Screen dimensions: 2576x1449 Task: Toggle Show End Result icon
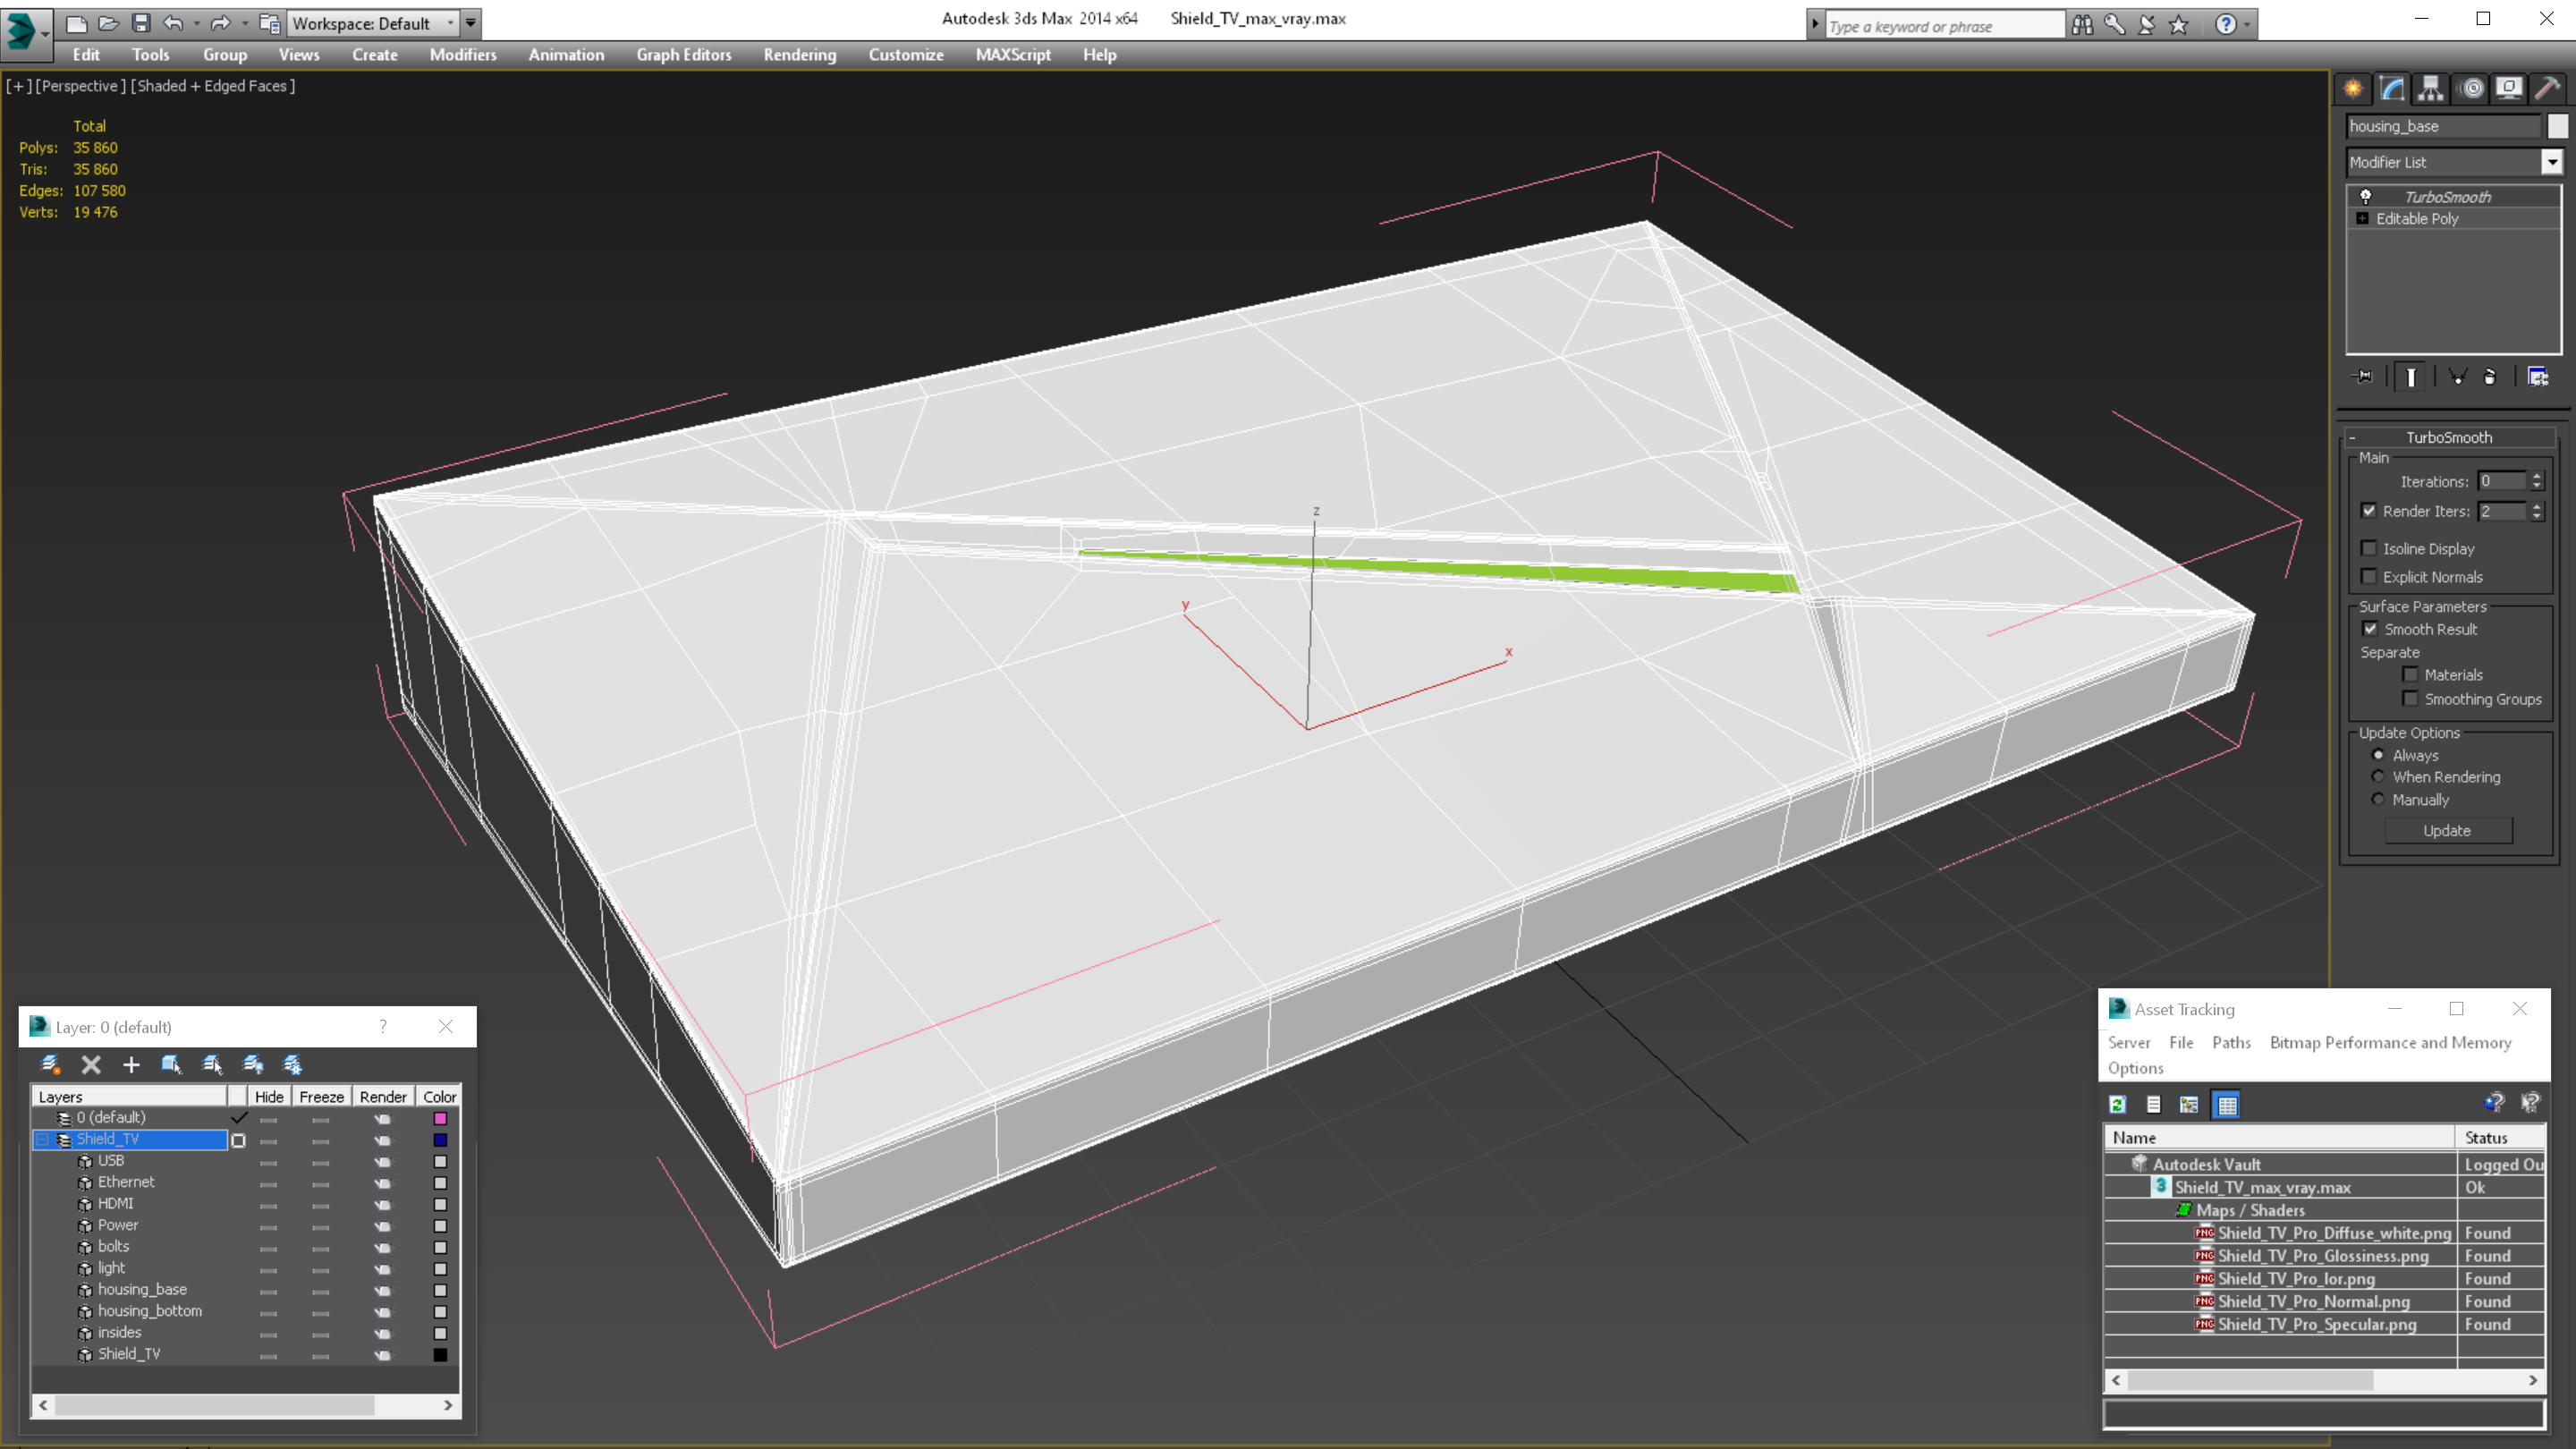pos(2411,377)
